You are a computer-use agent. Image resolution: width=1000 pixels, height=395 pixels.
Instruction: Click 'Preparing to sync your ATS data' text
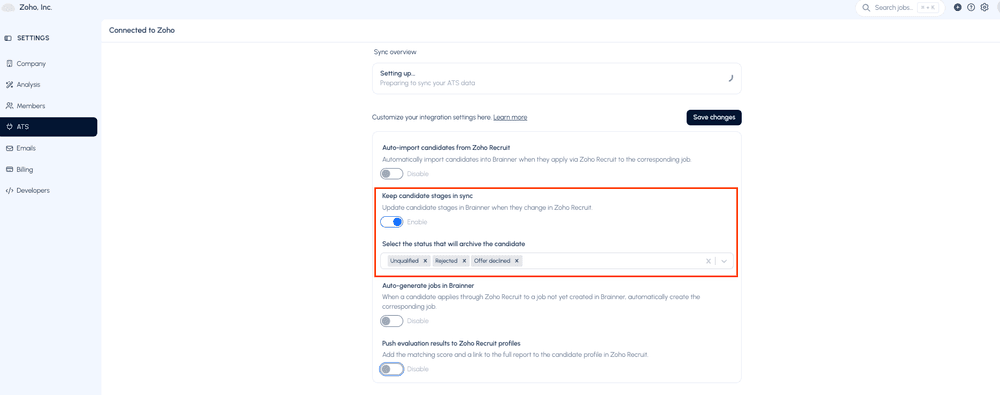coord(427,83)
